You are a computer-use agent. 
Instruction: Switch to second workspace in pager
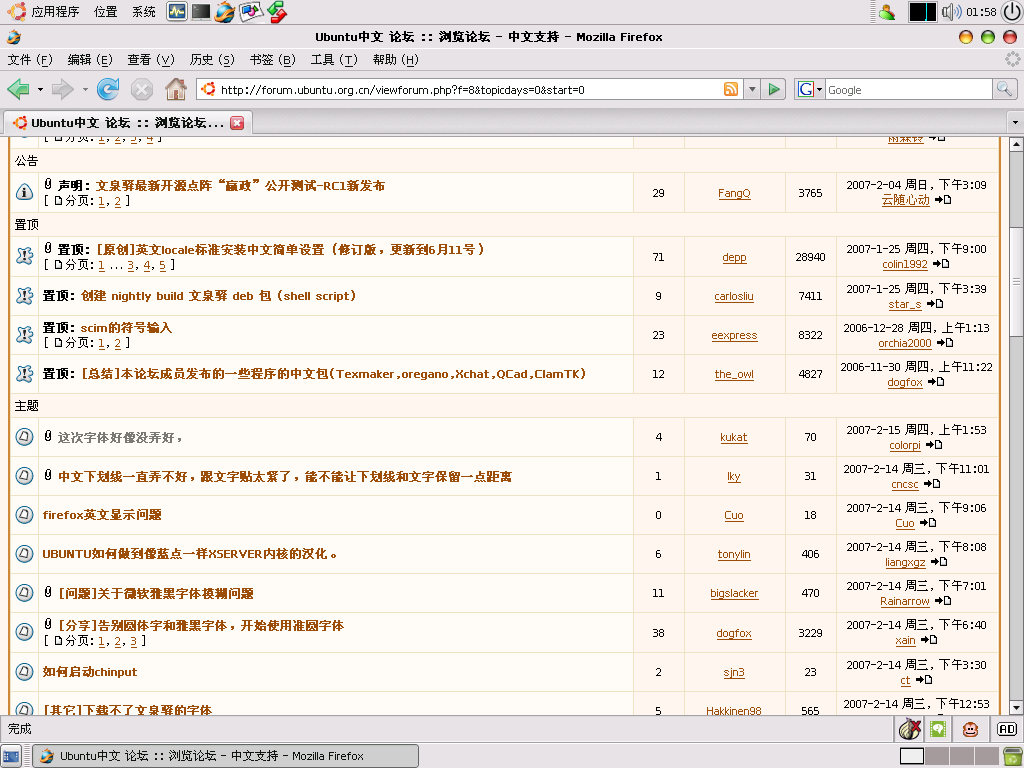937,756
